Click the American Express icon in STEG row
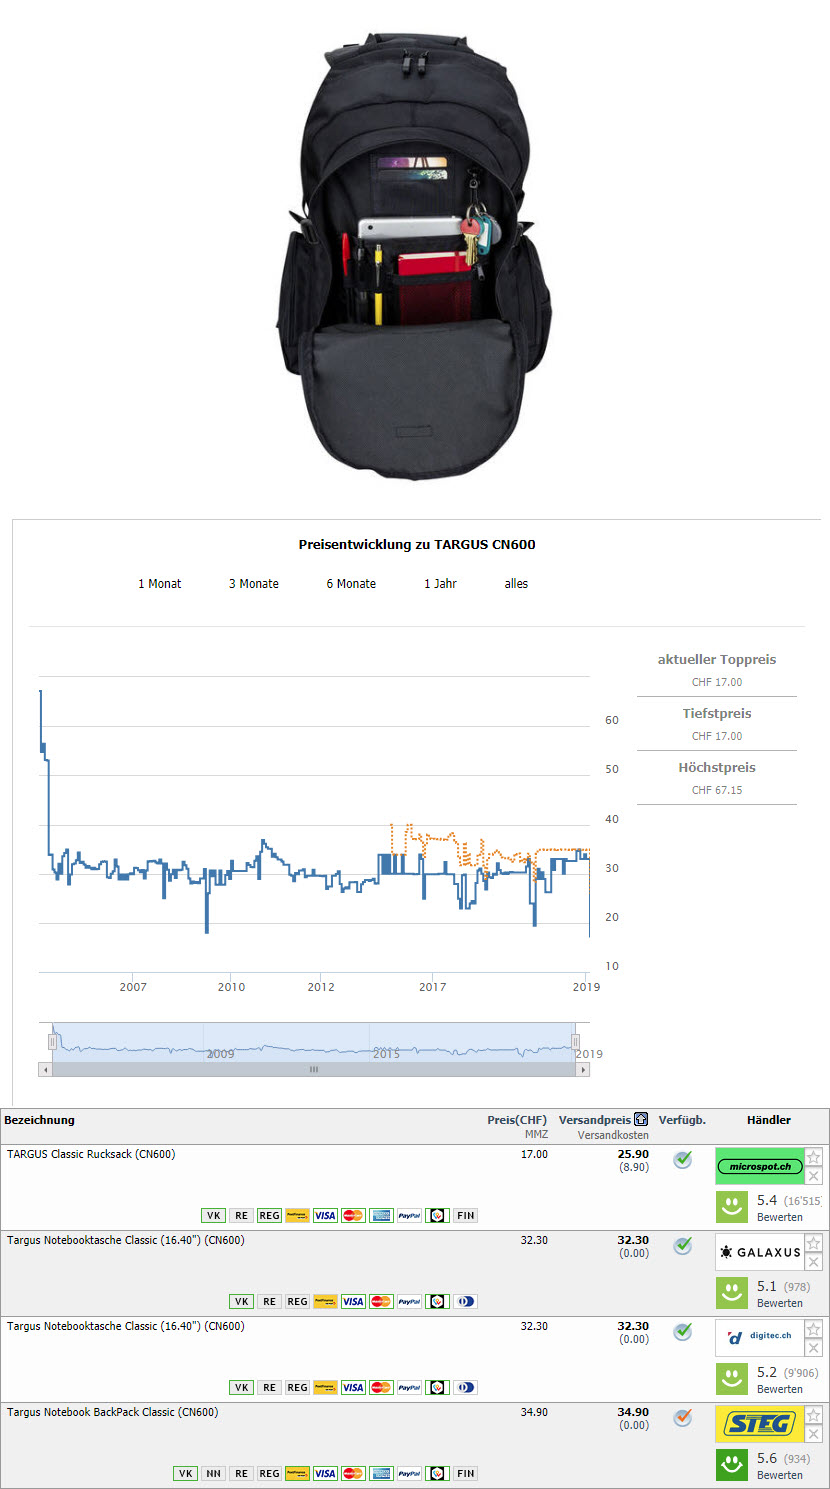 [x=381, y=1473]
